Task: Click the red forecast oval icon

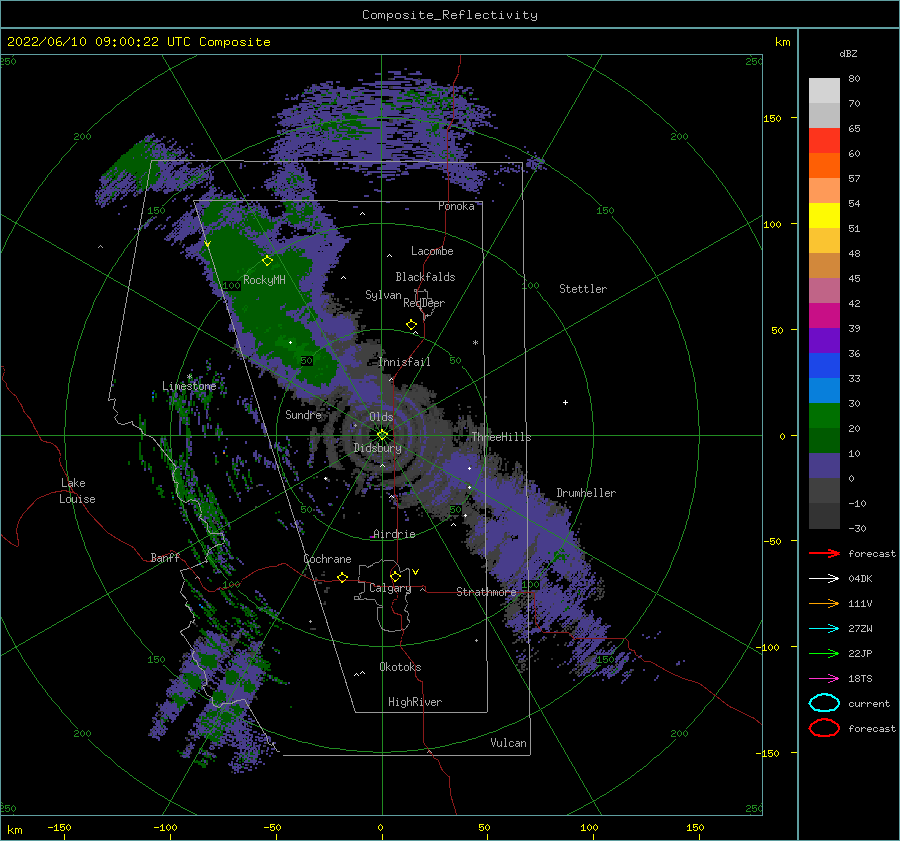Action: pos(824,728)
